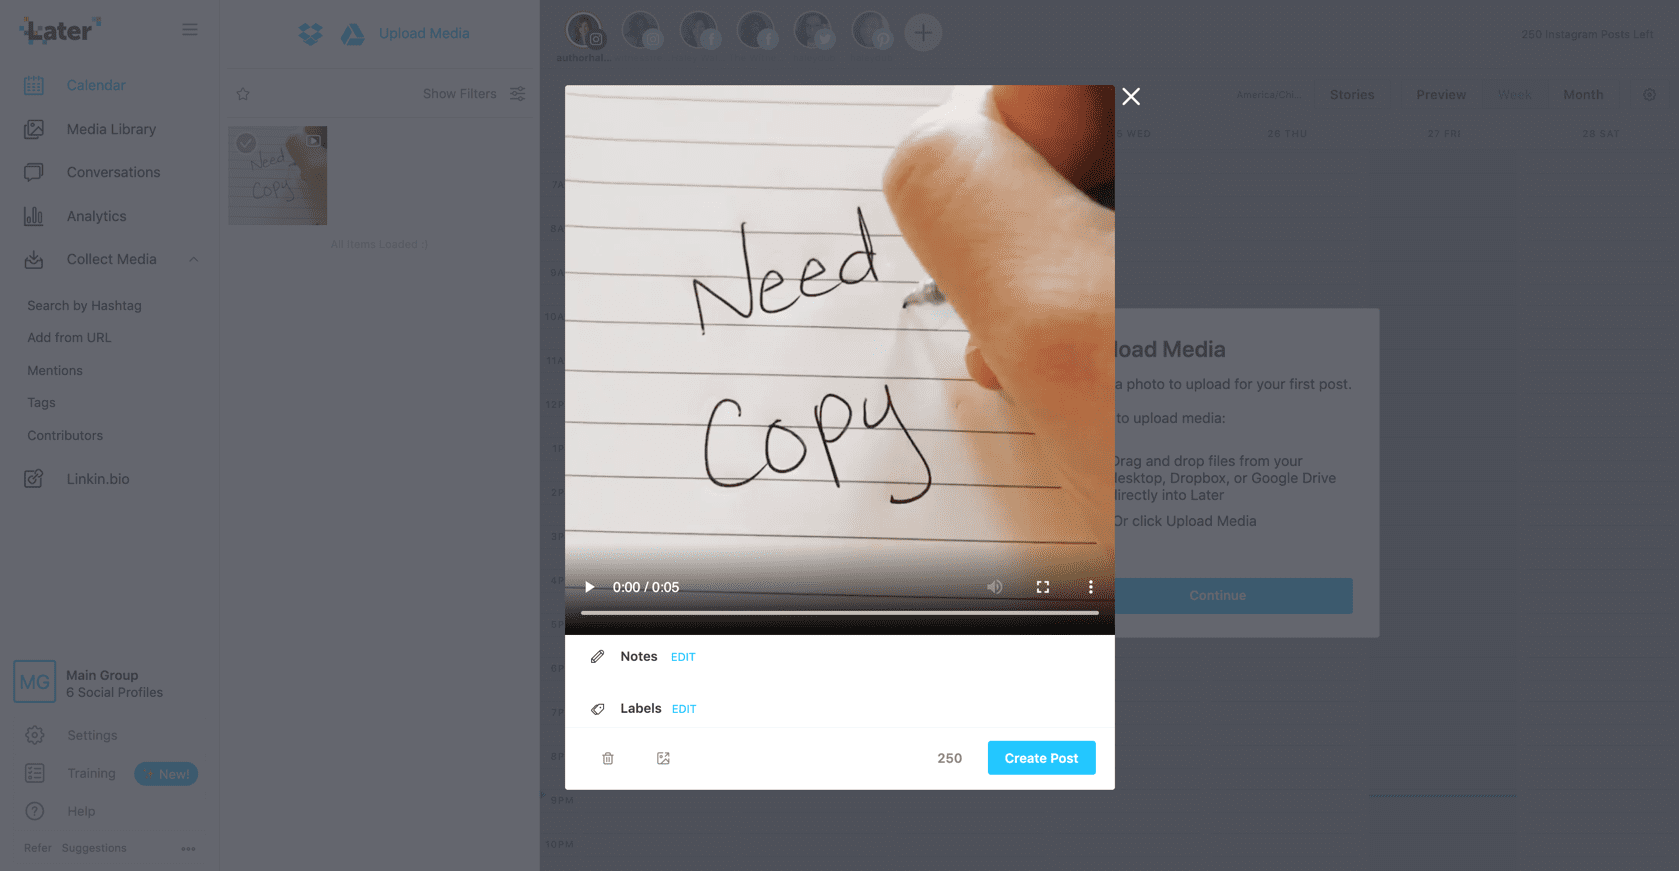The width and height of the screenshot is (1679, 871).
Task: Open the edit image icon beside trash
Action: coord(663,759)
